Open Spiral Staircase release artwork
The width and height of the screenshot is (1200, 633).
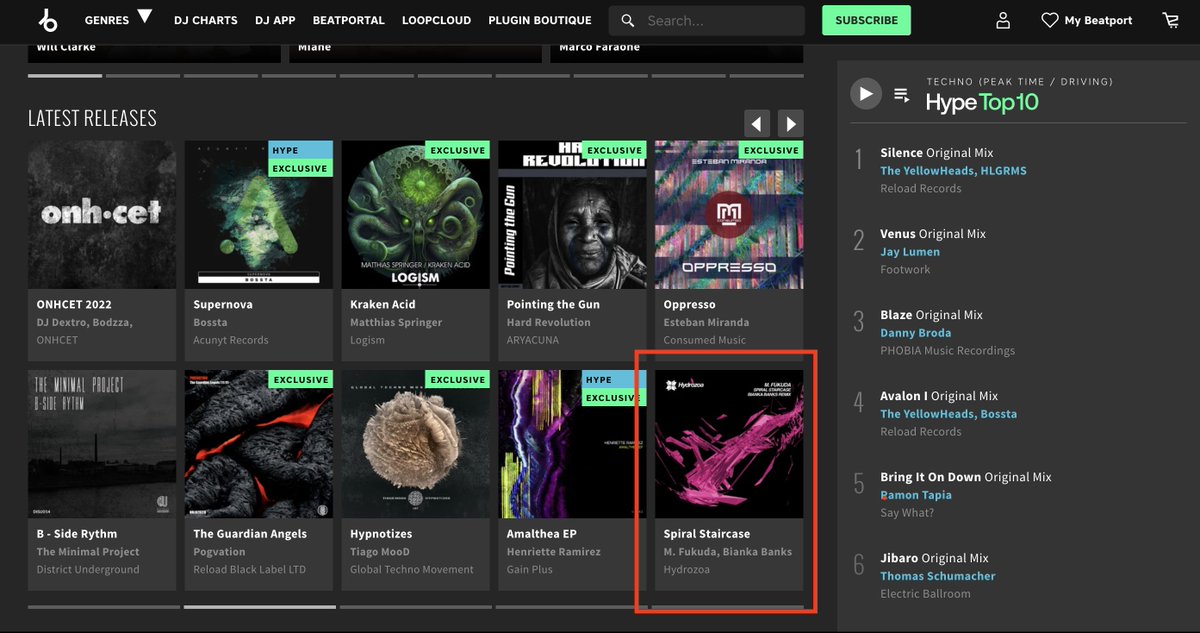point(729,444)
